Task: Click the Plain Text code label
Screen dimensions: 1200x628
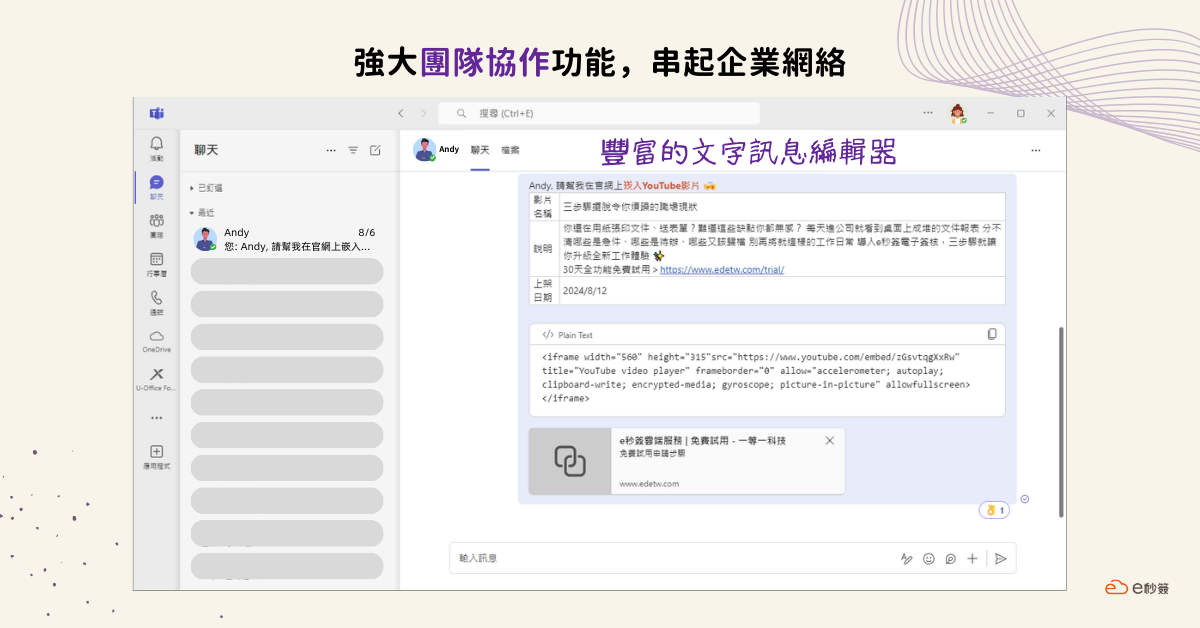Action: pos(575,335)
